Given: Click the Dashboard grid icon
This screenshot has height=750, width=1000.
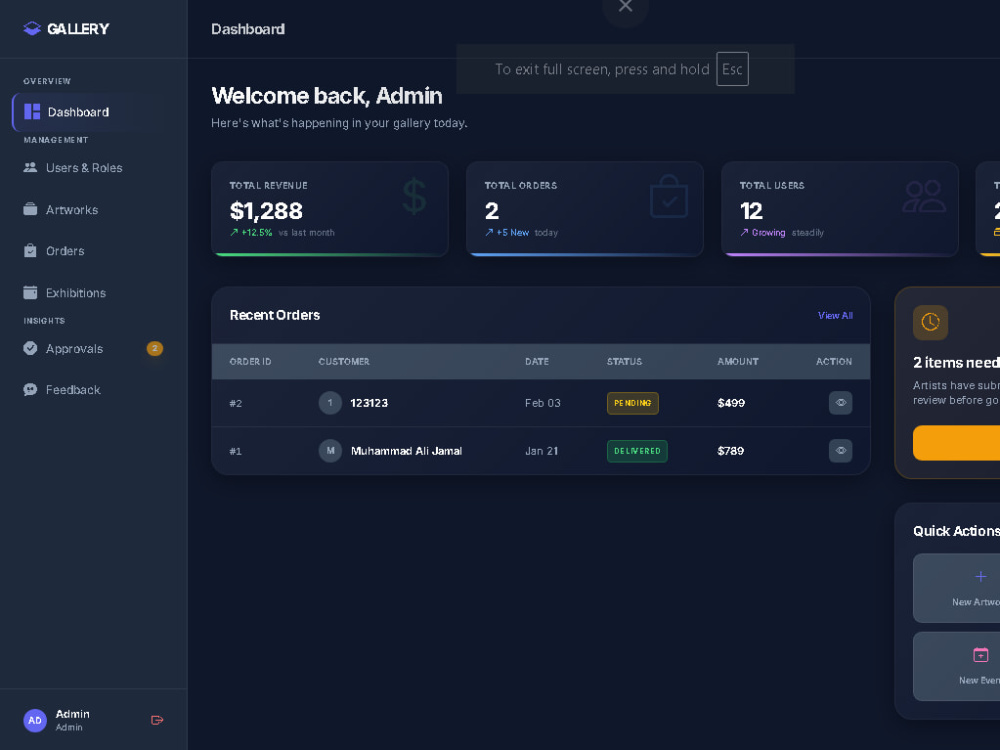Looking at the screenshot, I should [32, 112].
